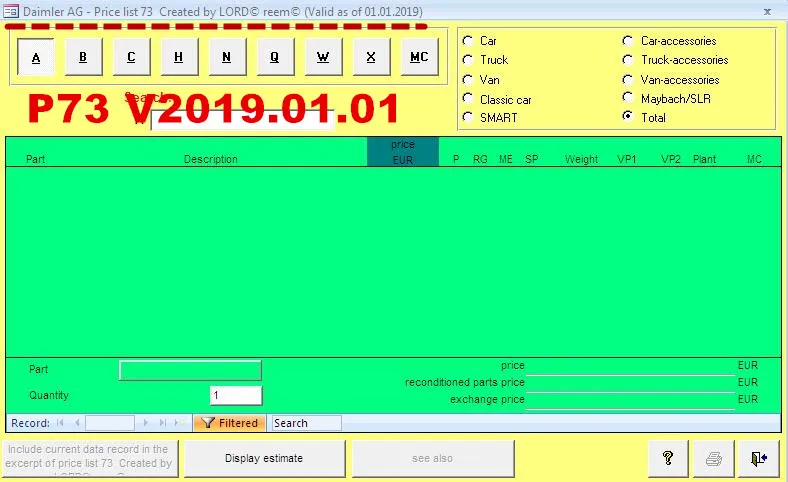This screenshot has width=788, height=482.
Task: Click the ME column header
Action: point(506,159)
